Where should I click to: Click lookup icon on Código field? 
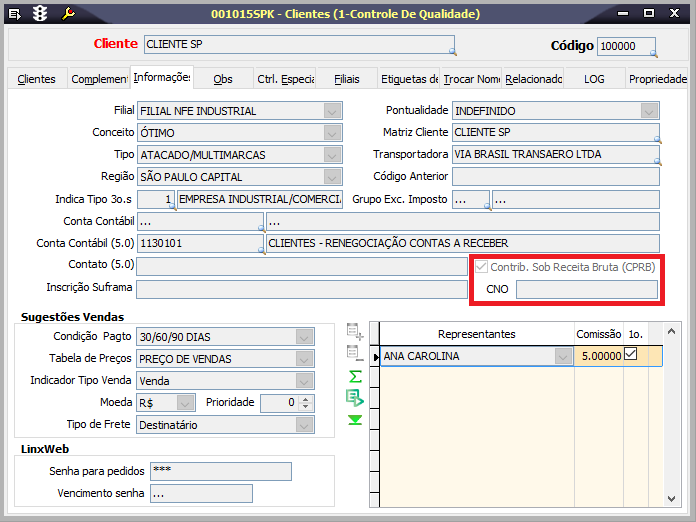click(x=654, y=54)
